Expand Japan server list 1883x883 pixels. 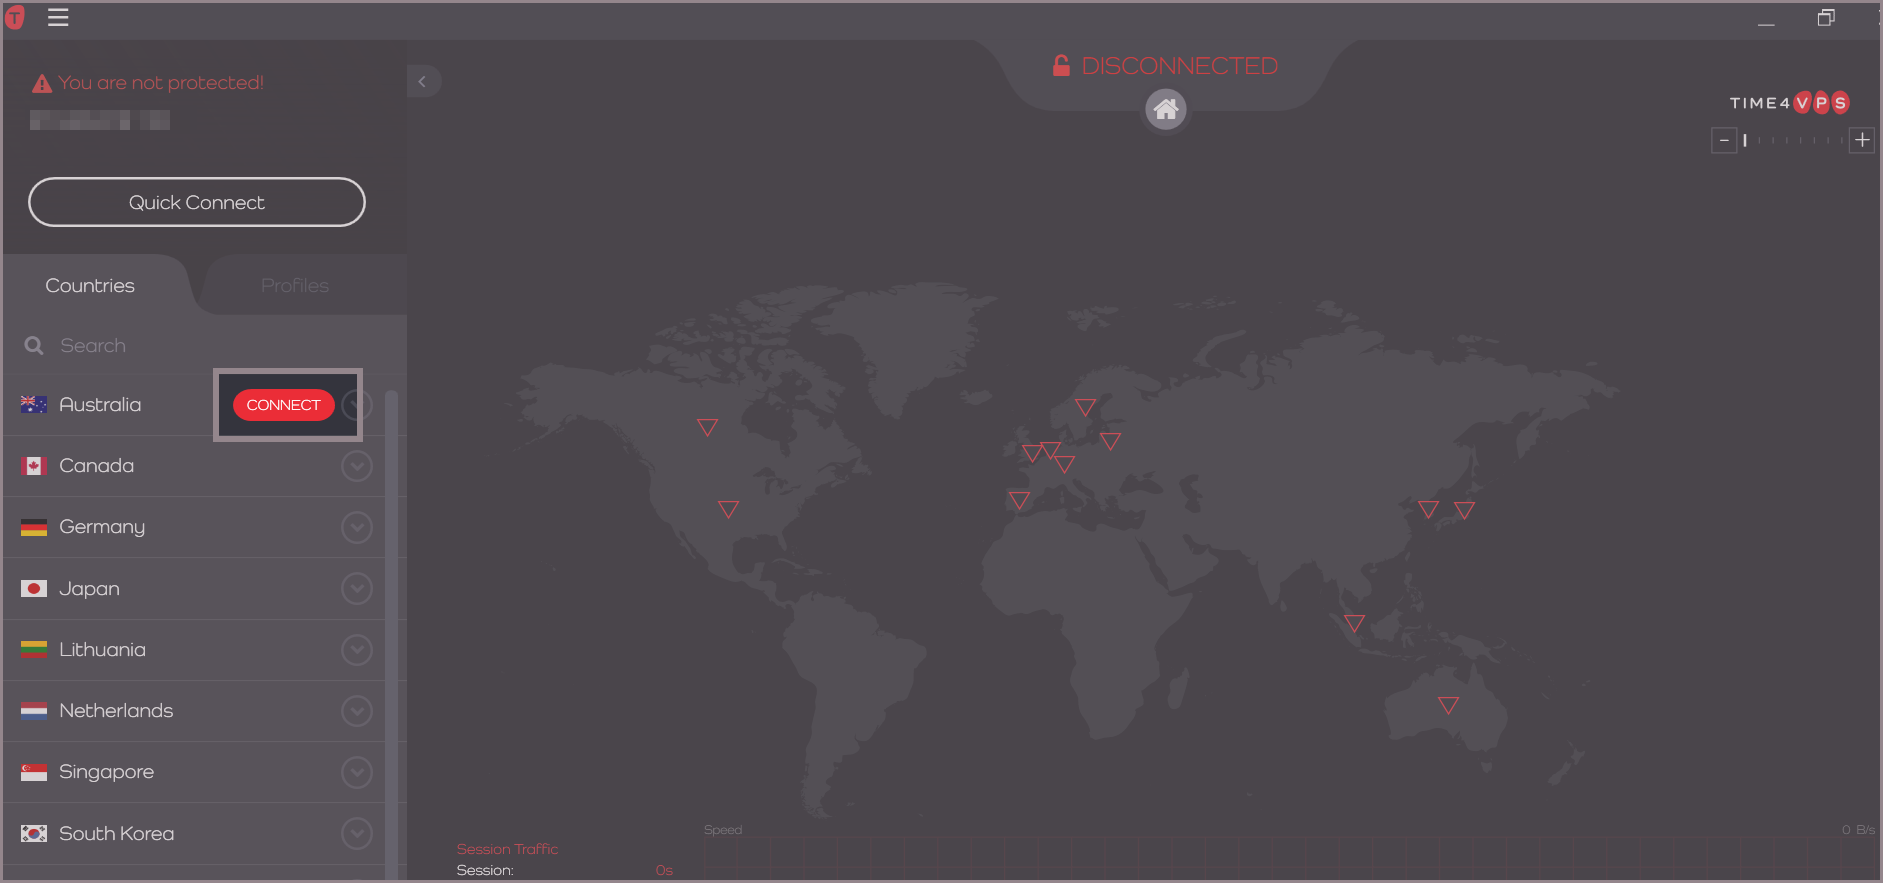coord(356,589)
